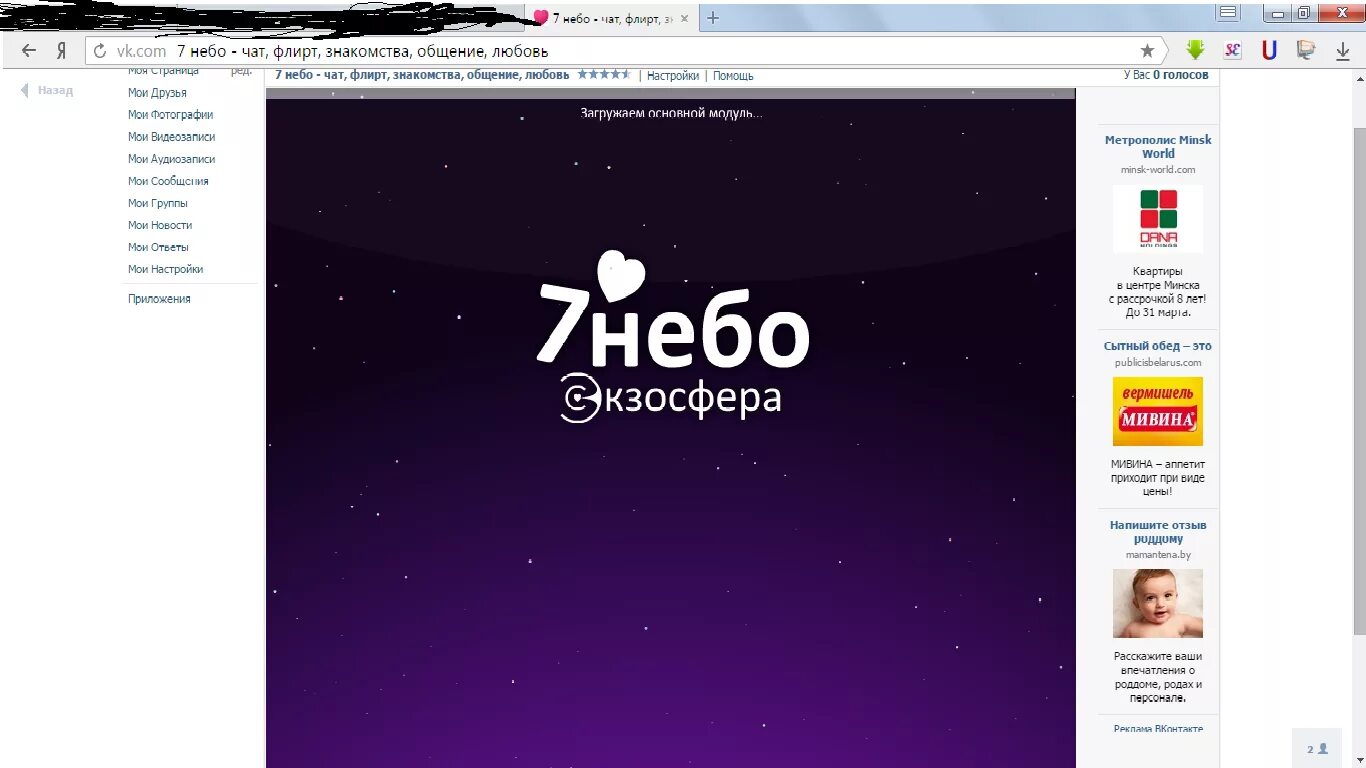Click the red-blue "U" extension icon
The image size is (1366, 768).
point(1268,50)
